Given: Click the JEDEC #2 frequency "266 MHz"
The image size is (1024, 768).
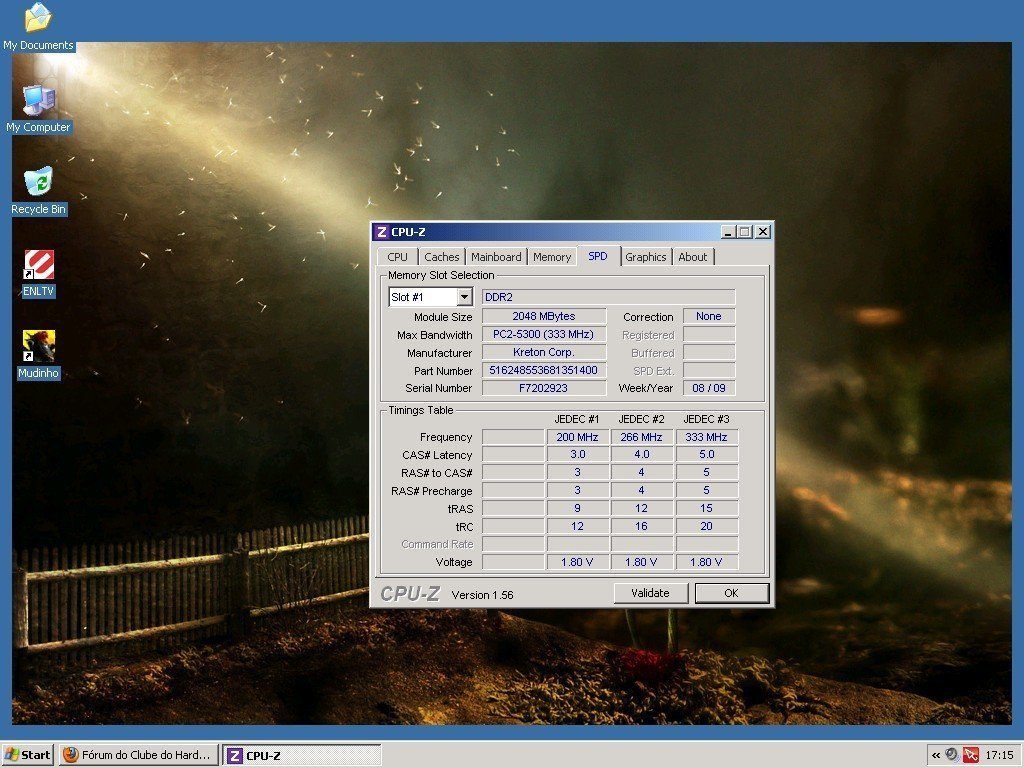Looking at the screenshot, I should pos(641,437).
